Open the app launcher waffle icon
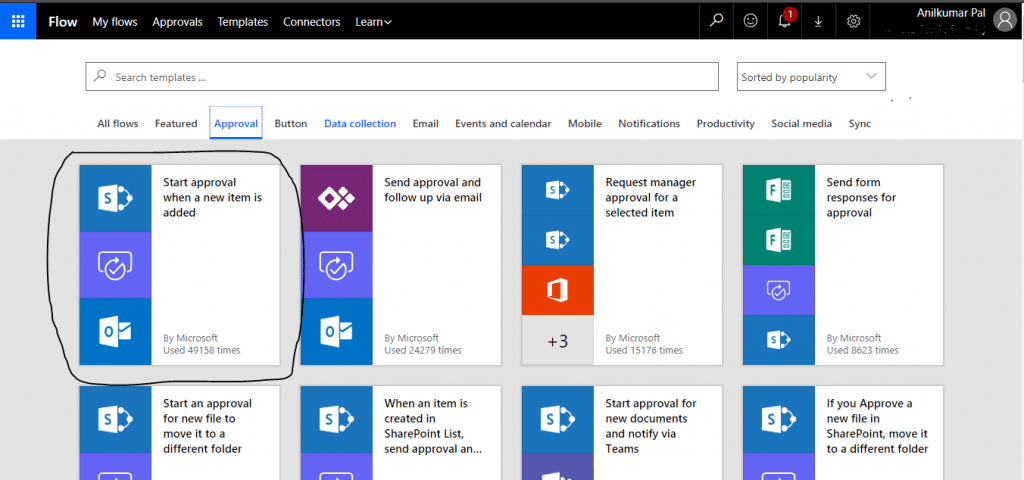Image resolution: width=1024 pixels, height=480 pixels. click(18, 20)
